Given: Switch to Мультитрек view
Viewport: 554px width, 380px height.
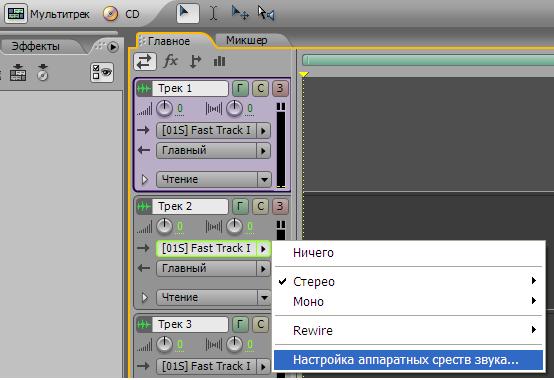Looking at the screenshot, I should 47,14.
